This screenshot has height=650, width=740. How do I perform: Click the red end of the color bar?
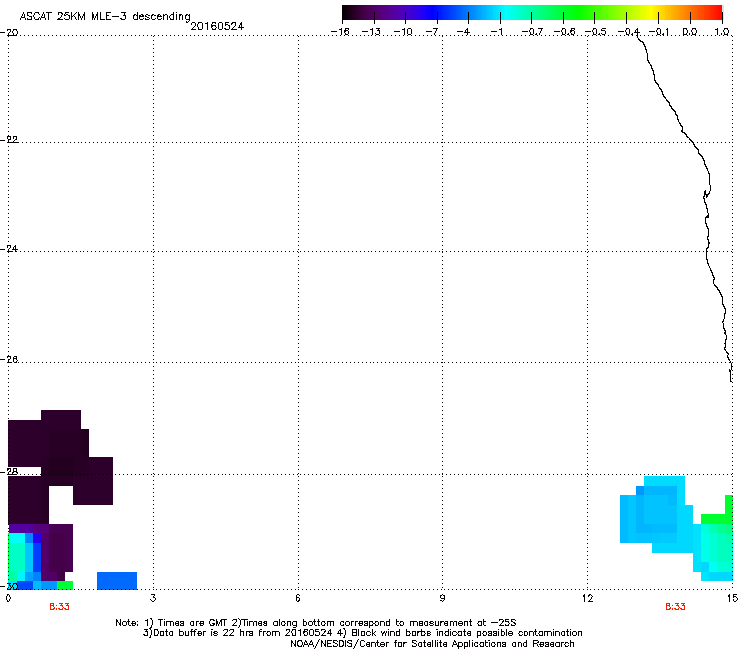pyautogui.click(x=715, y=13)
